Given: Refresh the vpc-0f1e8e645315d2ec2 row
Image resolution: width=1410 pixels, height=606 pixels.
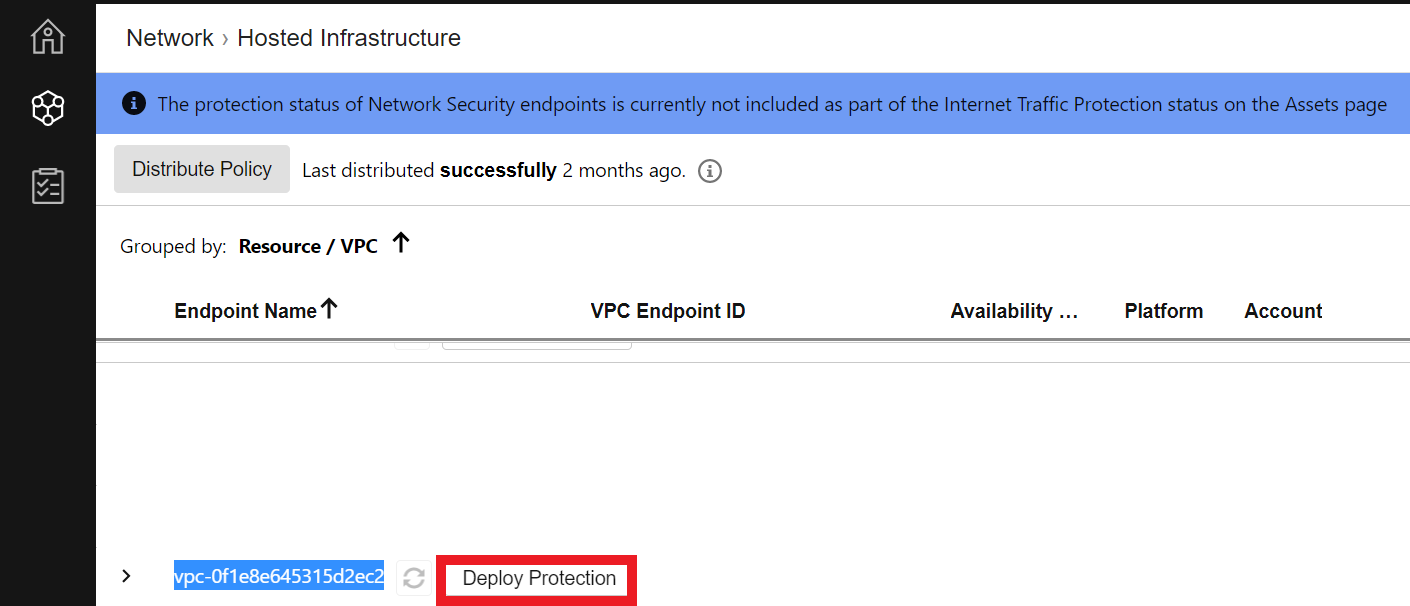Looking at the screenshot, I should coord(414,578).
